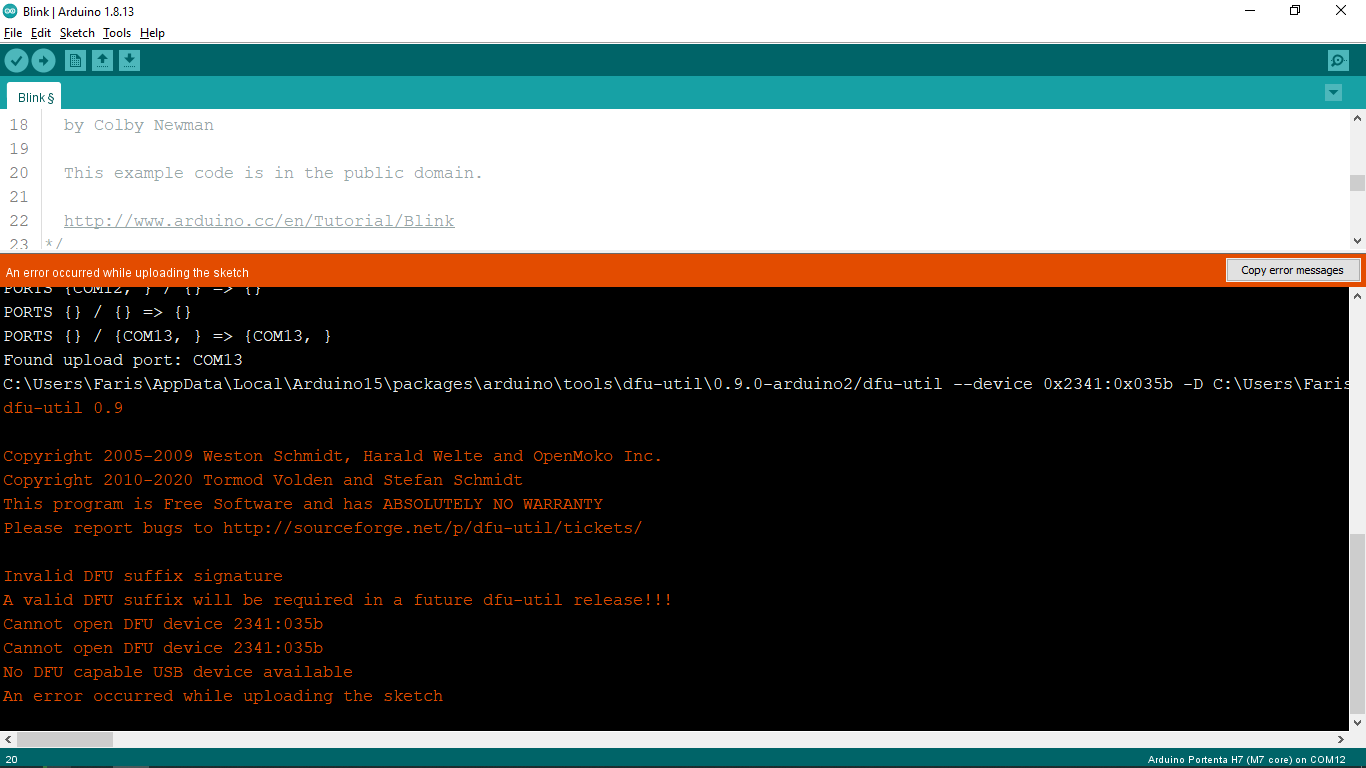Open the Serial Monitor icon
This screenshot has height=768, width=1366.
click(x=1338, y=61)
